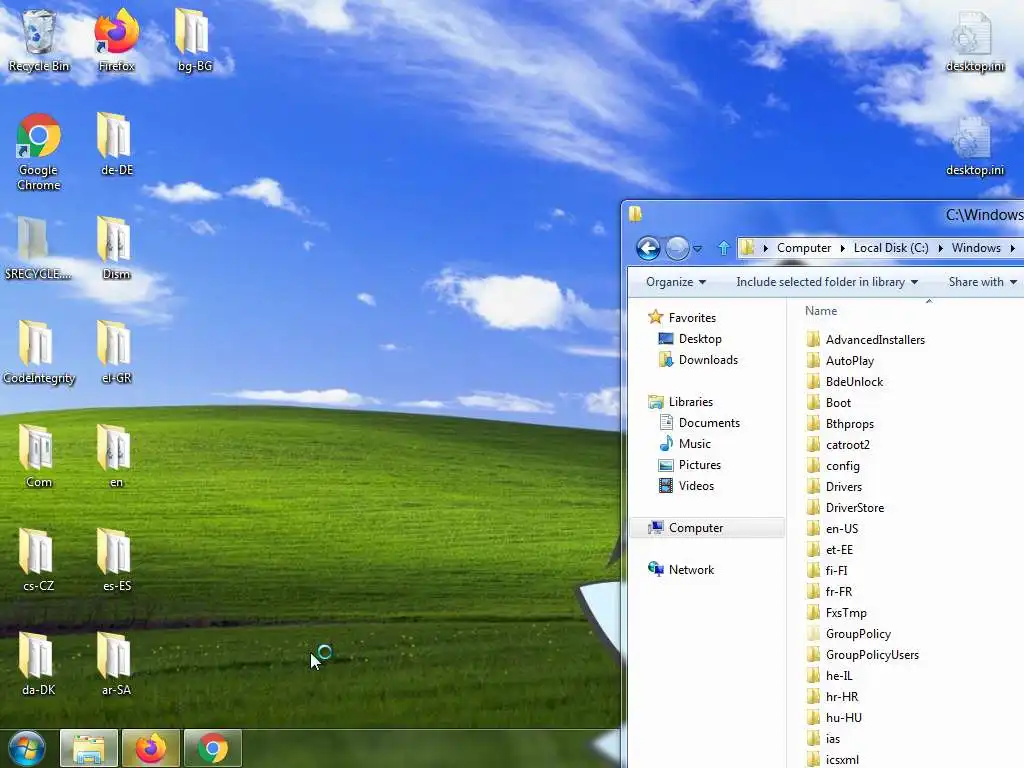Select the Drivers folder
The height and width of the screenshot is (768, 1024).
pos(835,487)
